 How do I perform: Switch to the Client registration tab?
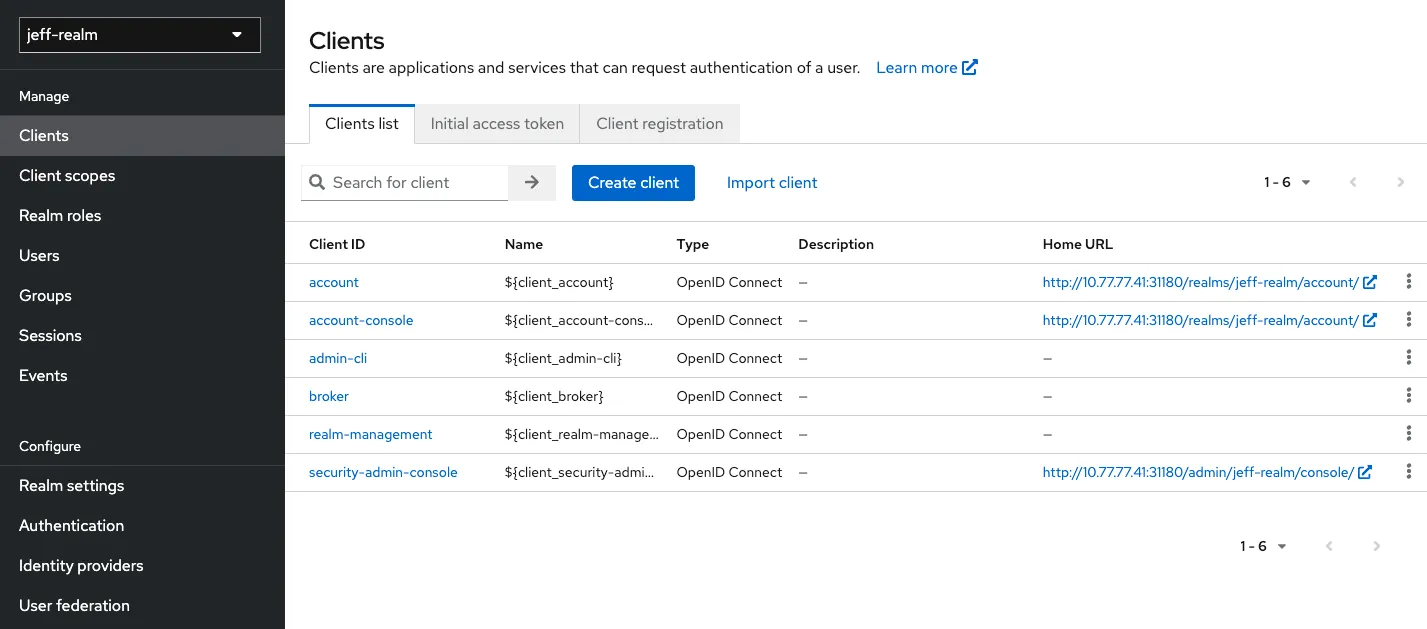660,124
